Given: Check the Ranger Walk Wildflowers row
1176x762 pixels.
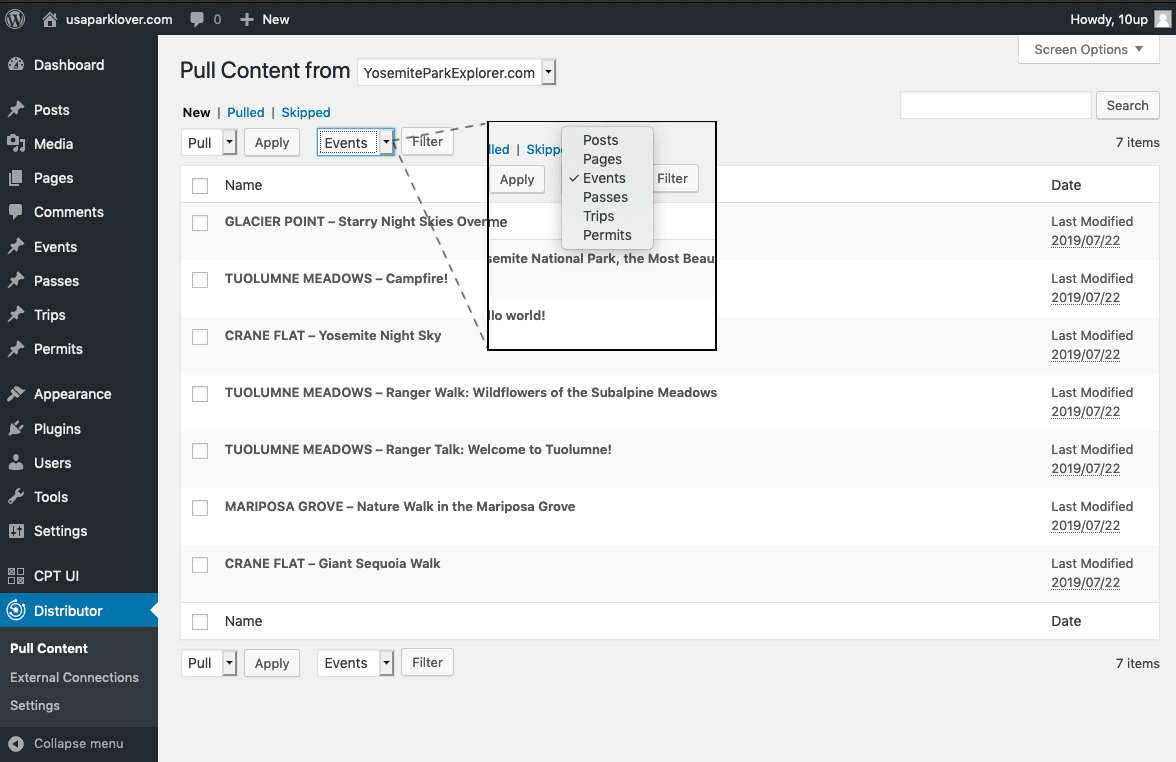Looking at the screenshot, I should pyautogui.click(x=200, y=394).
